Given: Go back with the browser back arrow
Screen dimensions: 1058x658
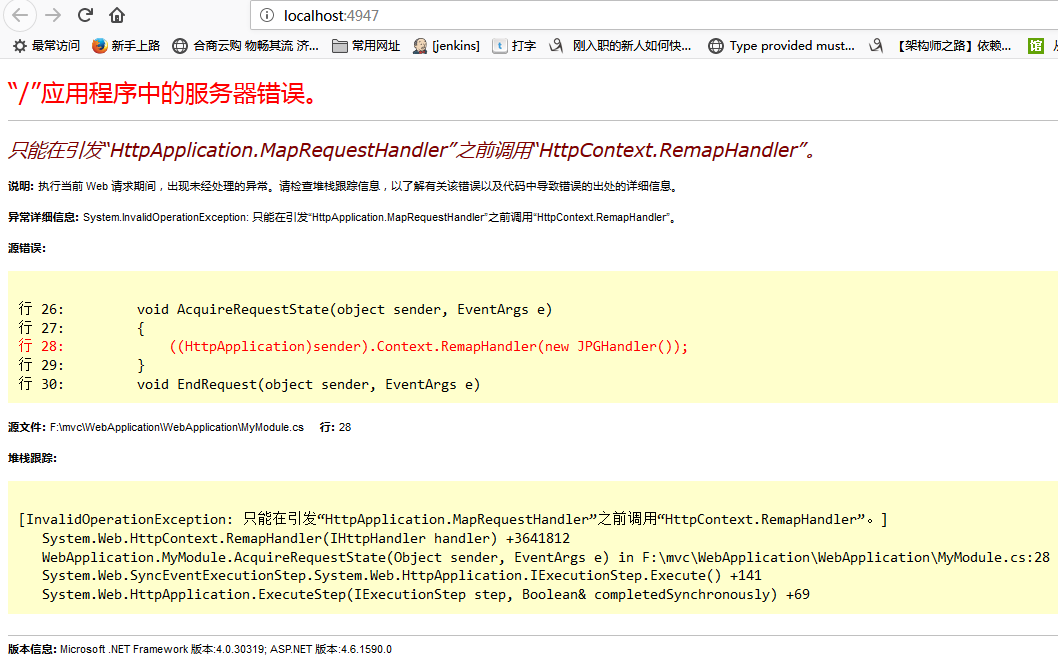Looking at the screenshot, I should tap(20, 15).
